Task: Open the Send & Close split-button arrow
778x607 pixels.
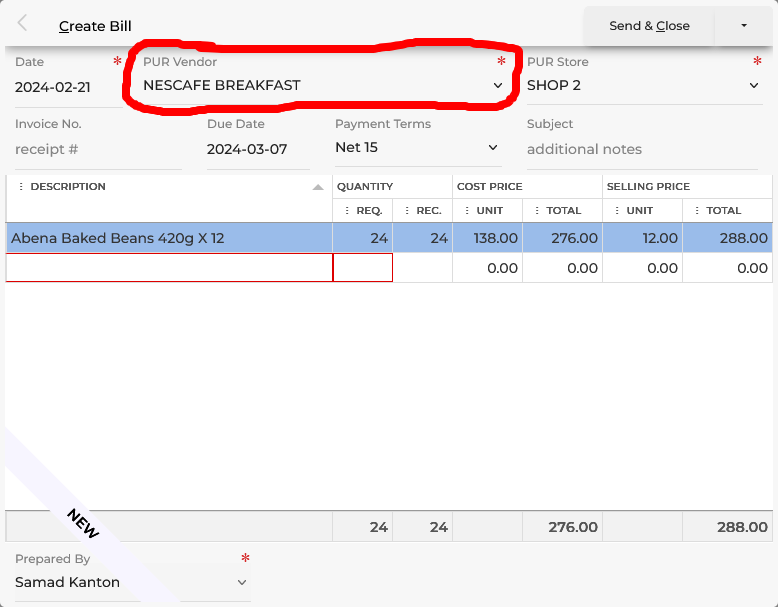Action: (x=743, y=26)
